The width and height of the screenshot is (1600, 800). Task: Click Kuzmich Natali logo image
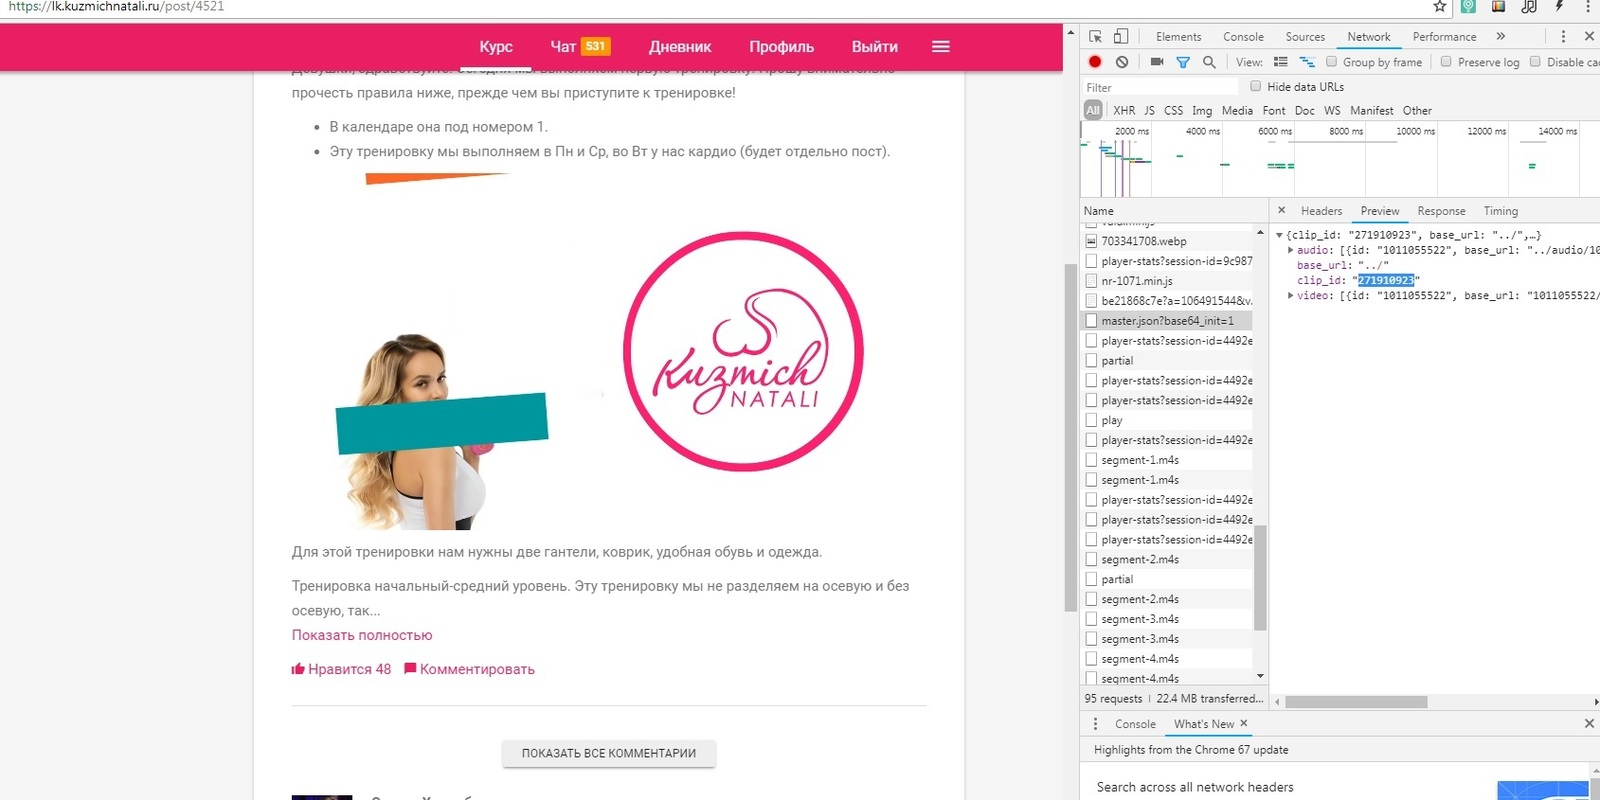(x=743, y=351)
